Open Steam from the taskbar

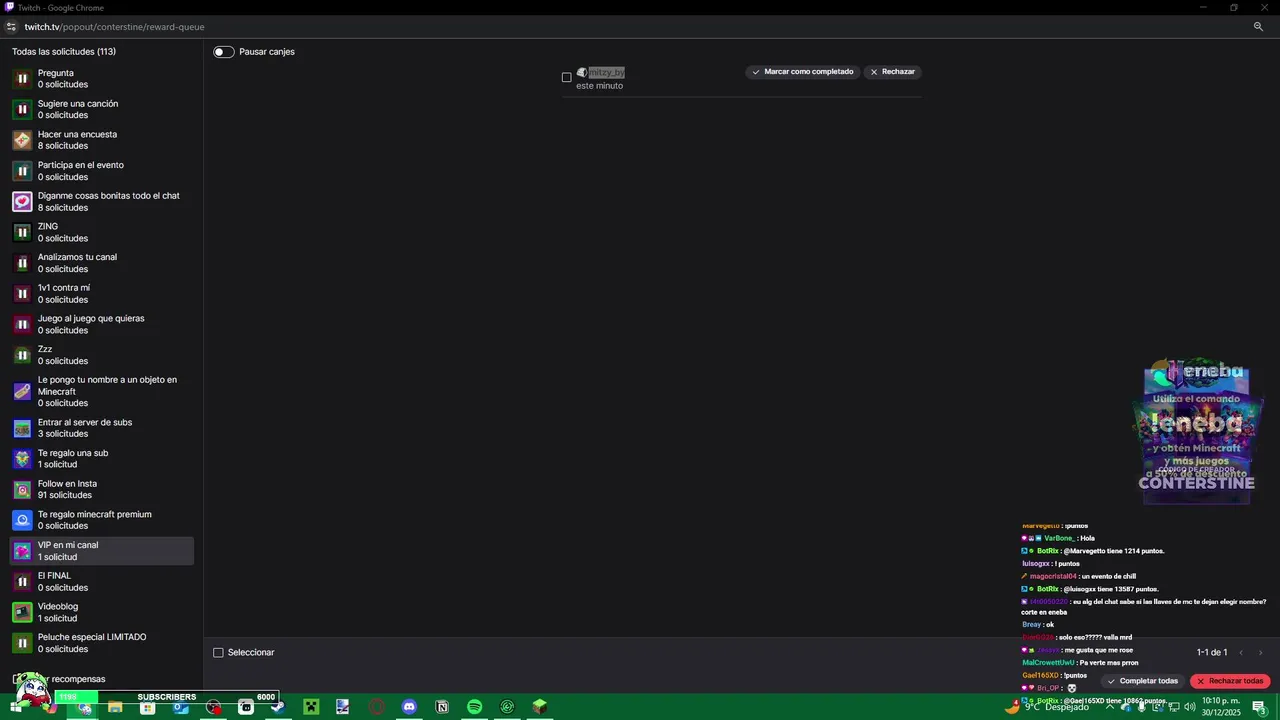tap(279, 707)
